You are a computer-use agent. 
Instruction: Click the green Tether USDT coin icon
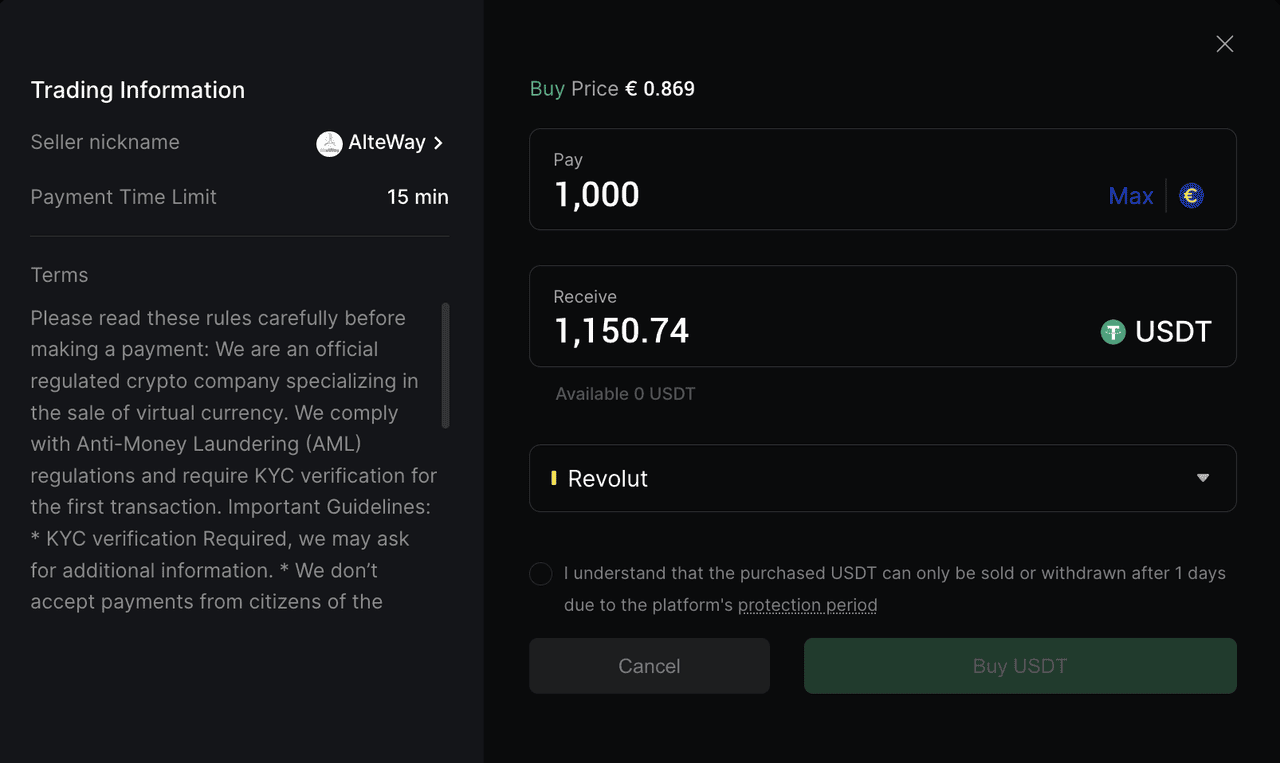pos(1113,332)
